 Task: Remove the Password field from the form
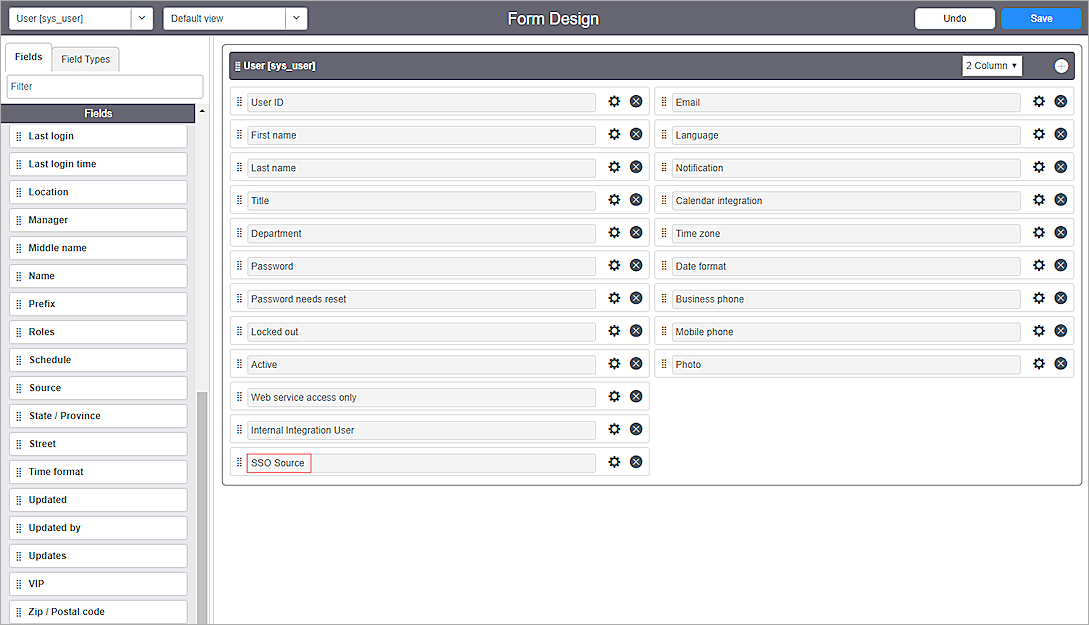tap(636, 265)
